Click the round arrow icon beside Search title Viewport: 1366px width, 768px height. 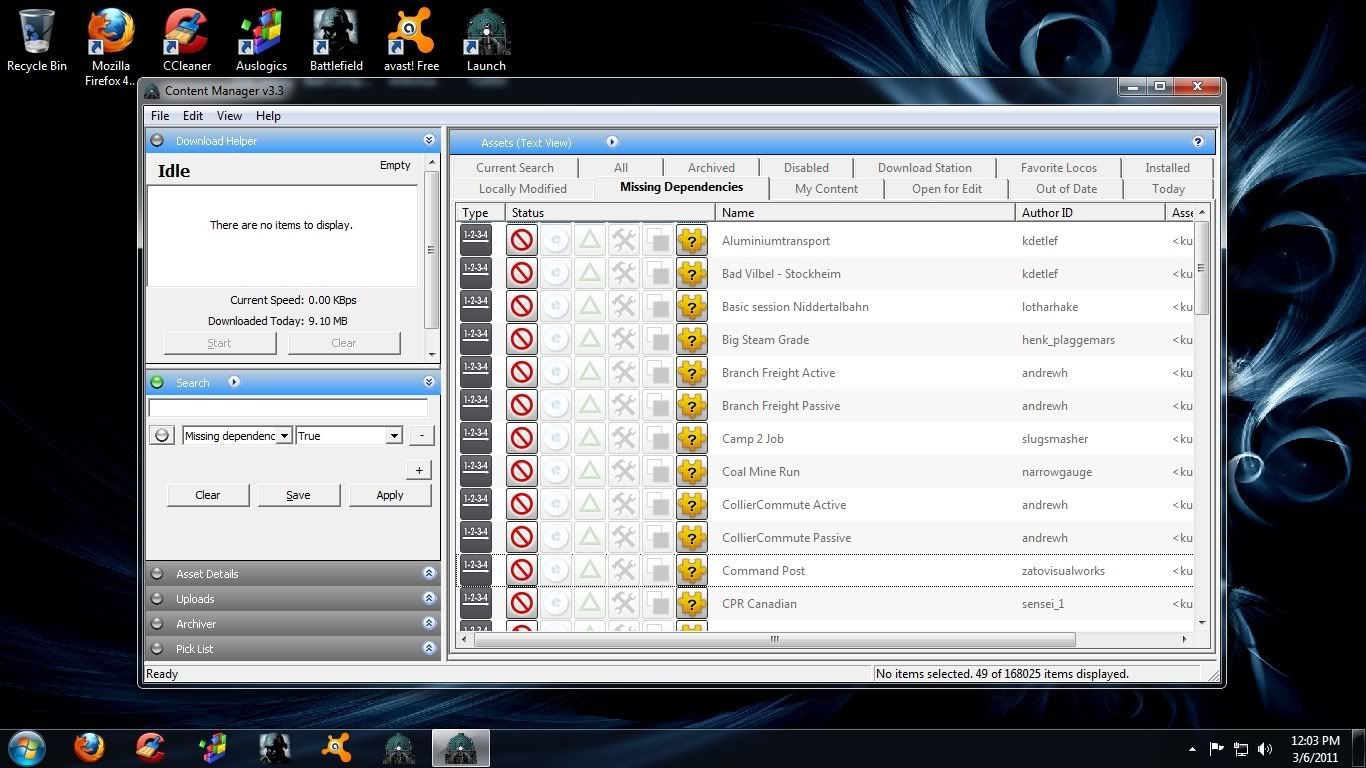234,382
